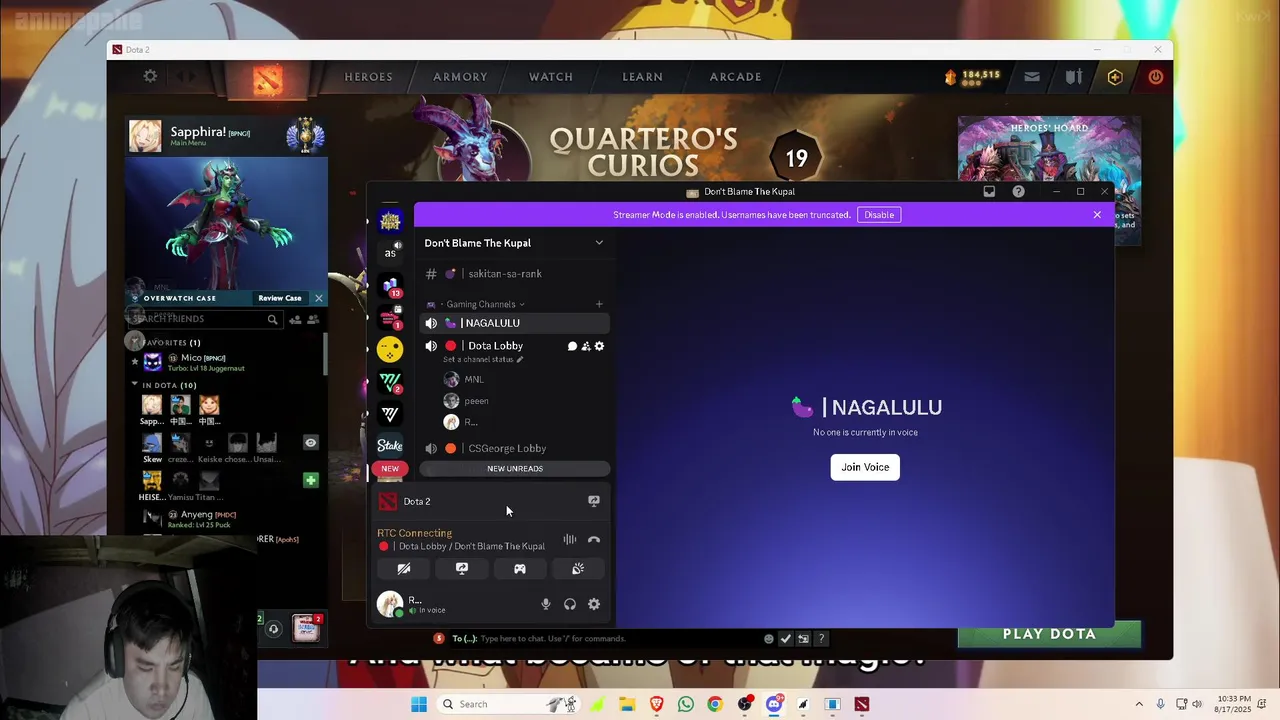Toggle noise suppression waveform icon
The image size is (1280, 720).
point(569,540)
